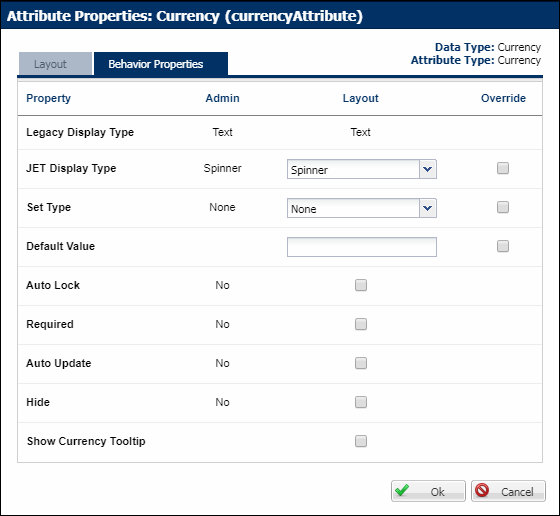Screen dimensions: 560x516
Task: Open the JET Display Type Spinner dropdown
Action: tap(361, 169)
